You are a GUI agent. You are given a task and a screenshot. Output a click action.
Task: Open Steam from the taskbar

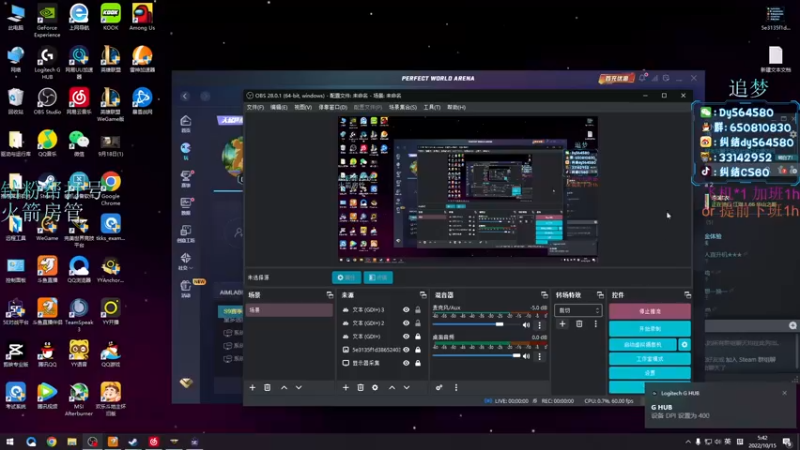coord(133,441)
